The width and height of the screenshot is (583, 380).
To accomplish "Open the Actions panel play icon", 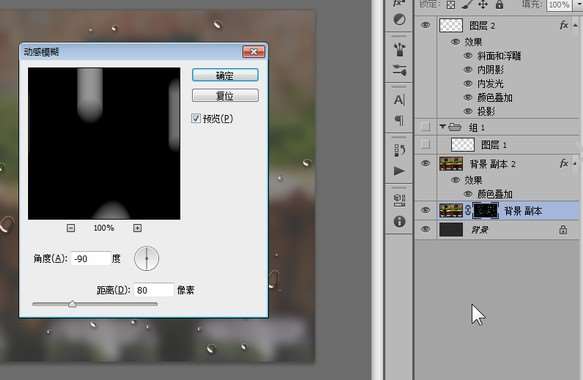I will pyautogui.click(x=399, y=171).
